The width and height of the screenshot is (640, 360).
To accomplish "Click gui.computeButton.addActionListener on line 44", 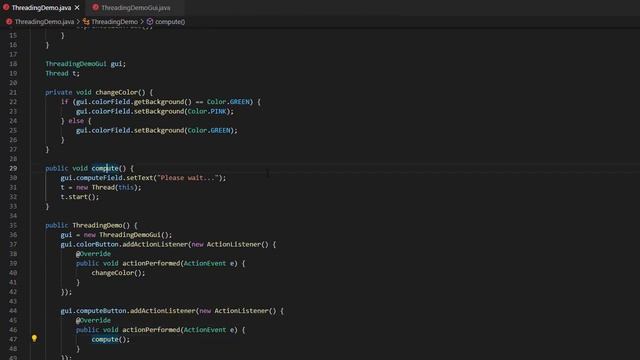I will coord(128,311).
